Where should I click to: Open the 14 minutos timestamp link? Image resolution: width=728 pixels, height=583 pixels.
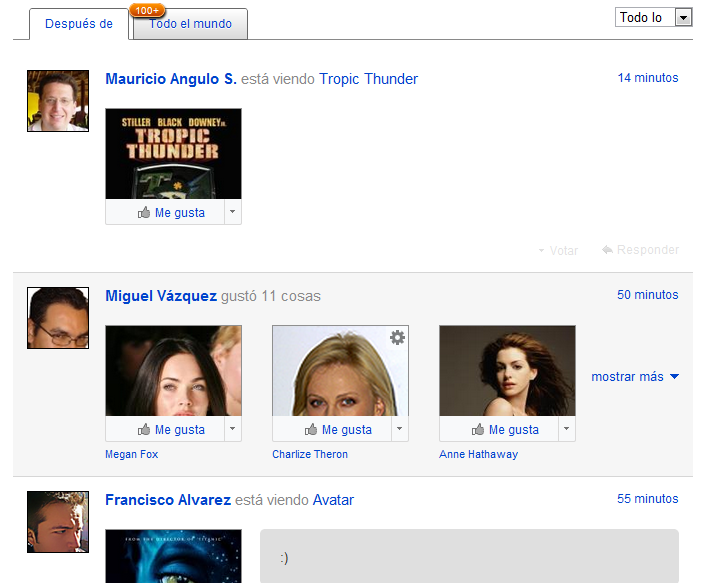pos(648,78)
